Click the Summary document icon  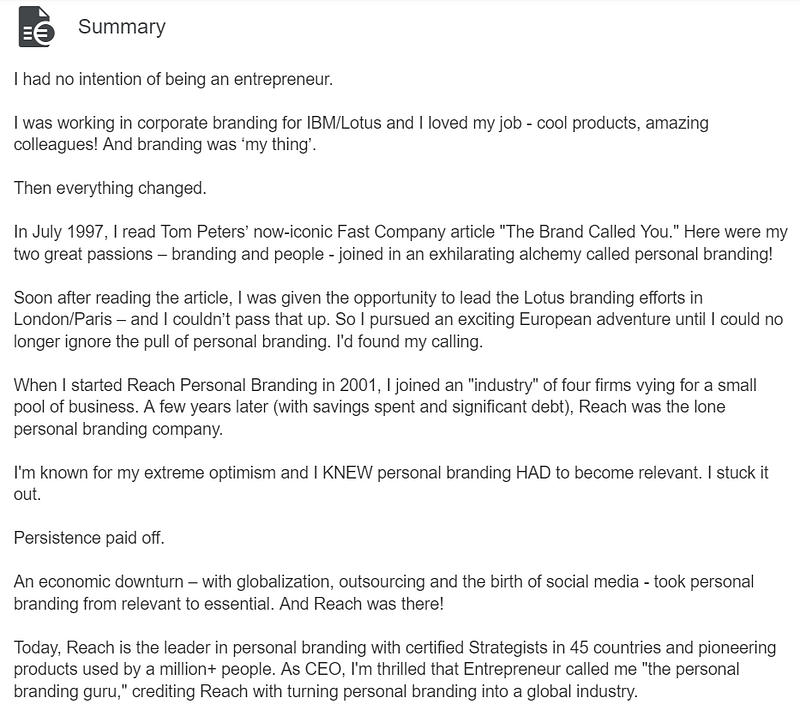[x=36, y=27]
